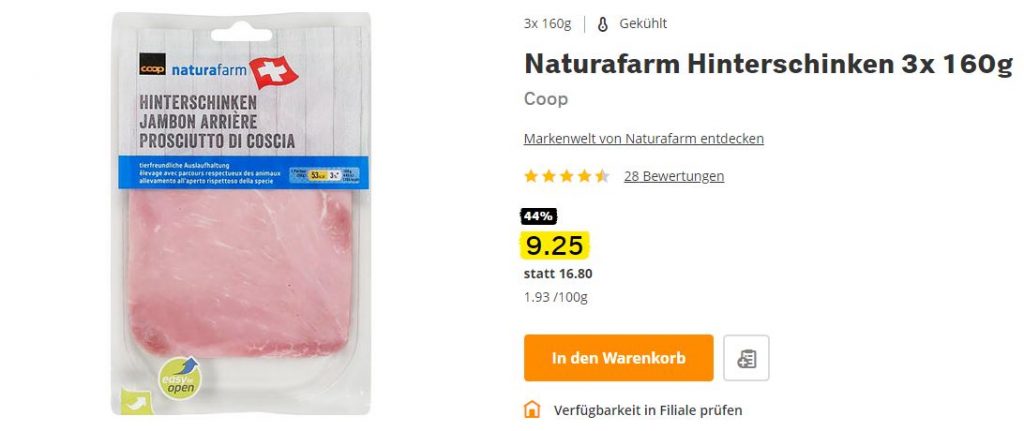Add product to shopping list icon
The height and width of the screenshot is (431, 1024).
click(746, 358)
